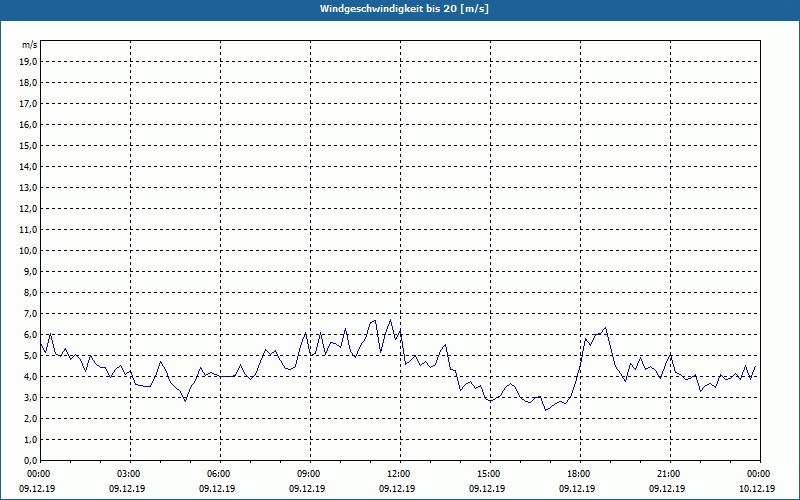Select the 3,0 y-axis label

(x=30, y=397)
